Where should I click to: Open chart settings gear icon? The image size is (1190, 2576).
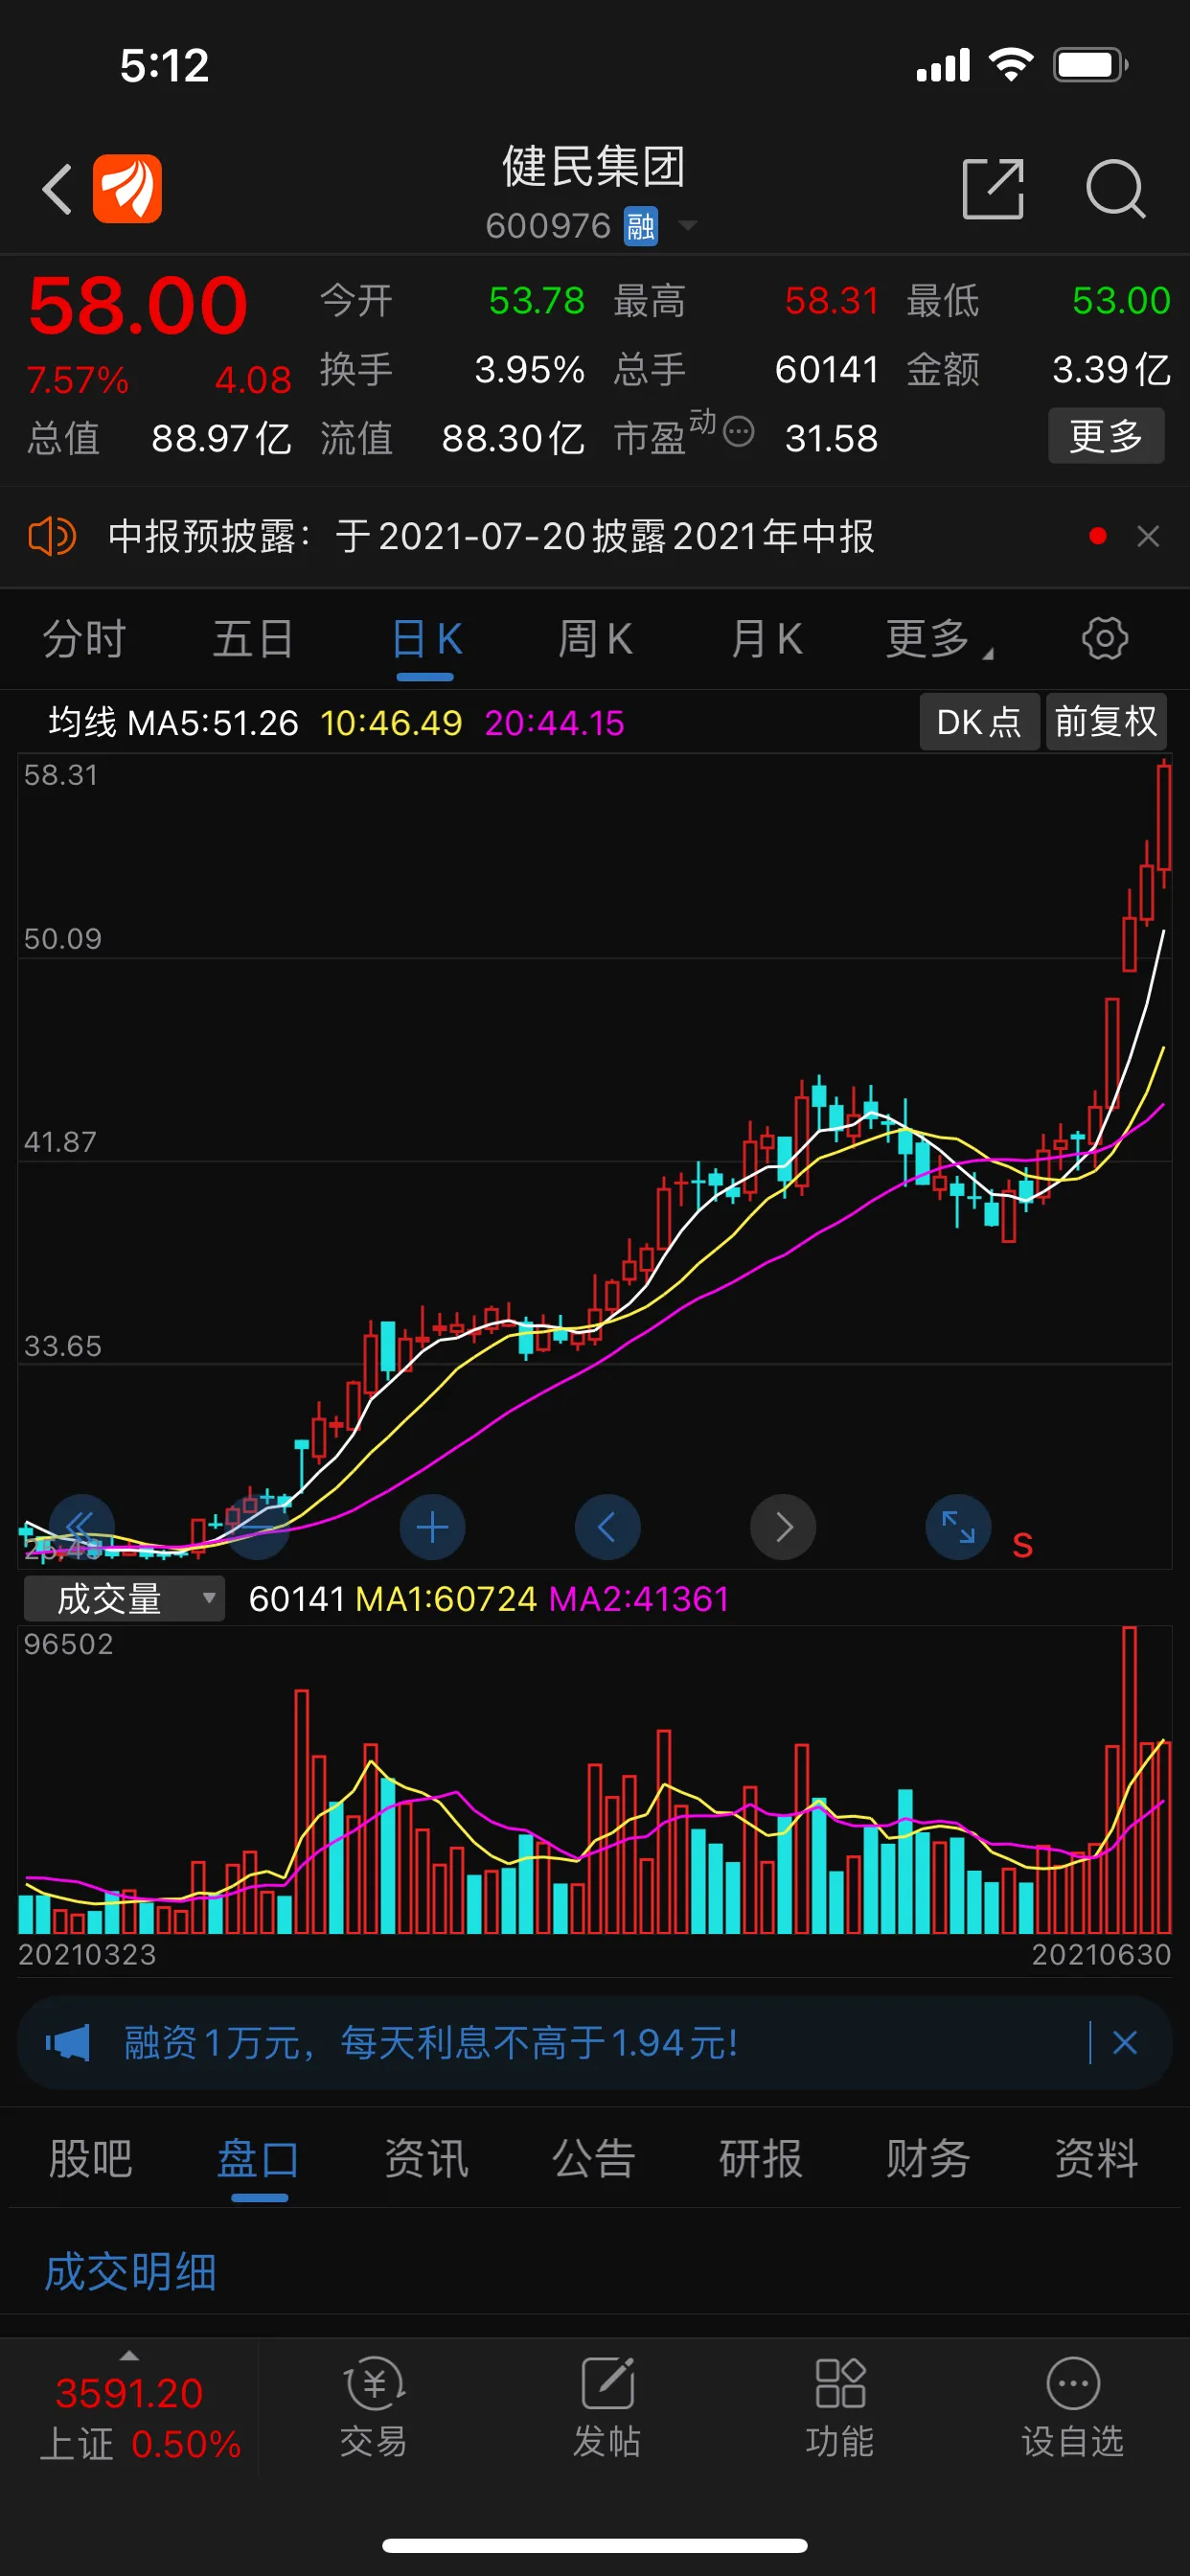[x=1105, y=638]
